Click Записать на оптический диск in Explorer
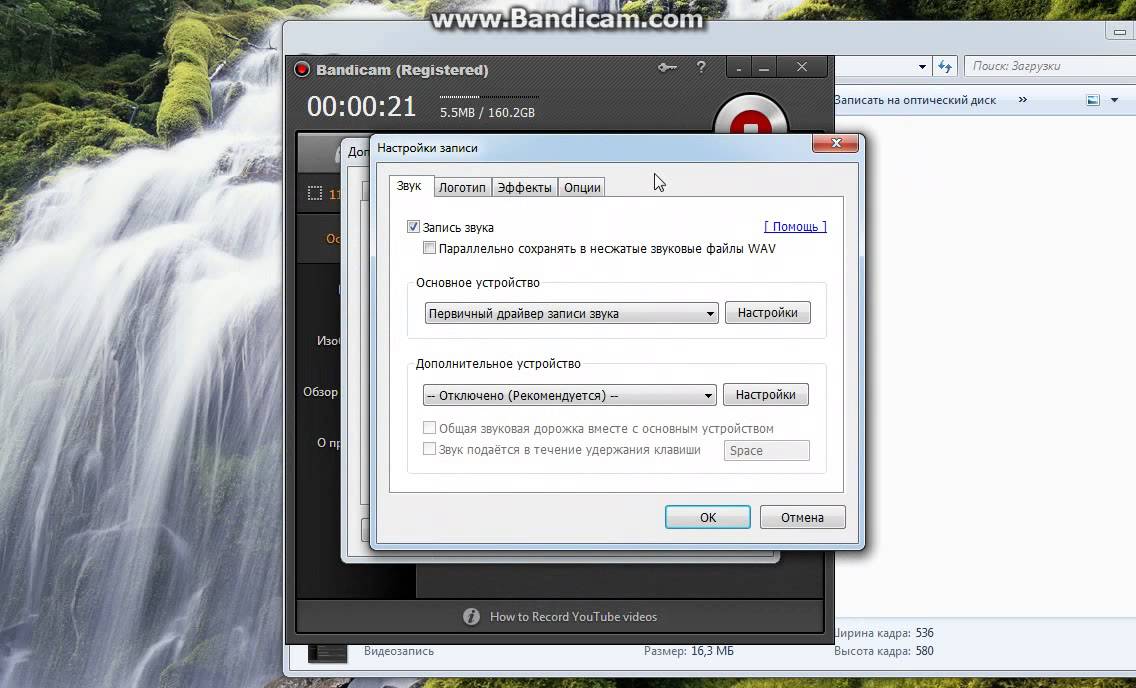This screenshot has width=1136, height=688. [x=916, y=100]
